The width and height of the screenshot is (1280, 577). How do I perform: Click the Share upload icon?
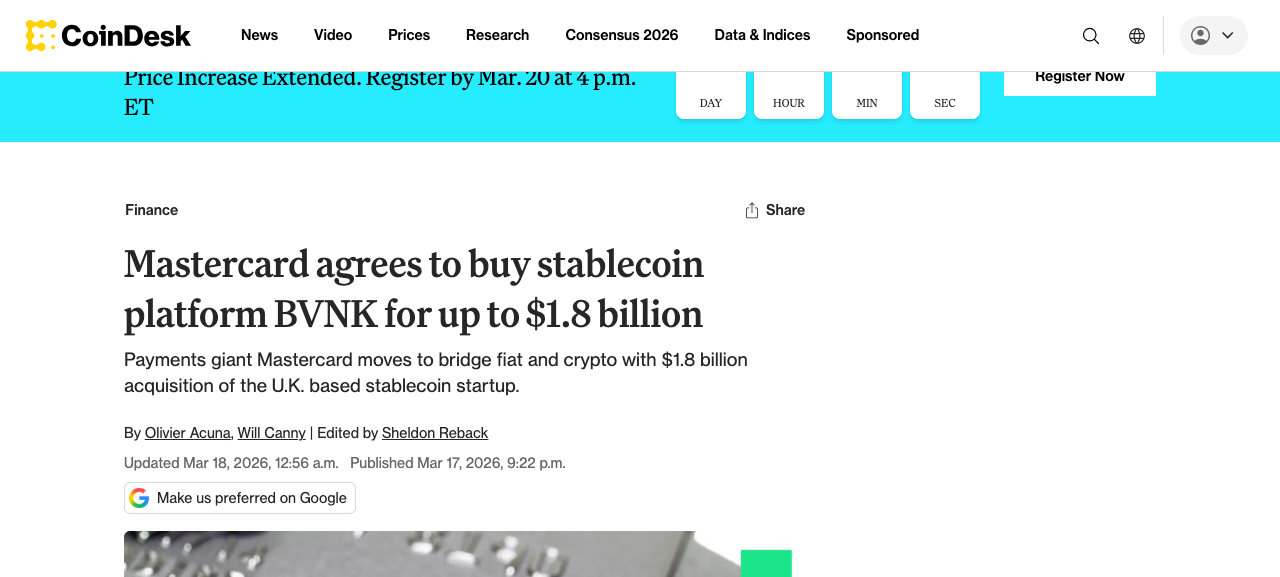click(752, 210)
